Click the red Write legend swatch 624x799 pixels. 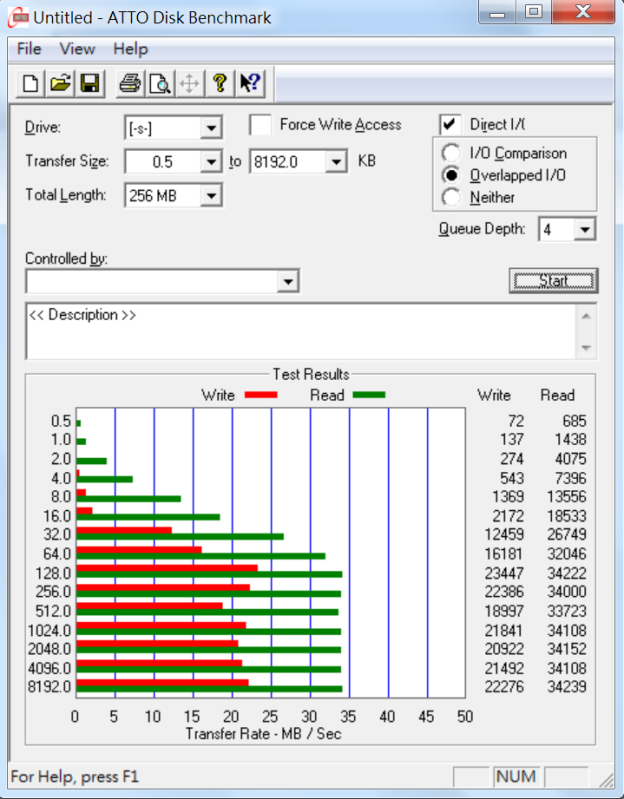click(x=261, y=395)
